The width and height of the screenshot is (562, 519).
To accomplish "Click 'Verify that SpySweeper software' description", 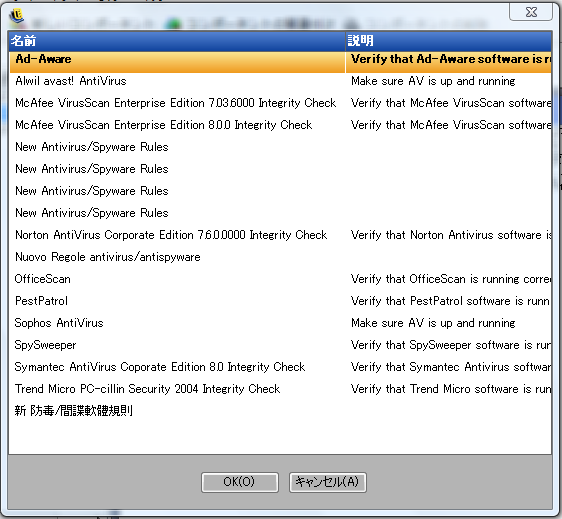I will click(448, 345).
